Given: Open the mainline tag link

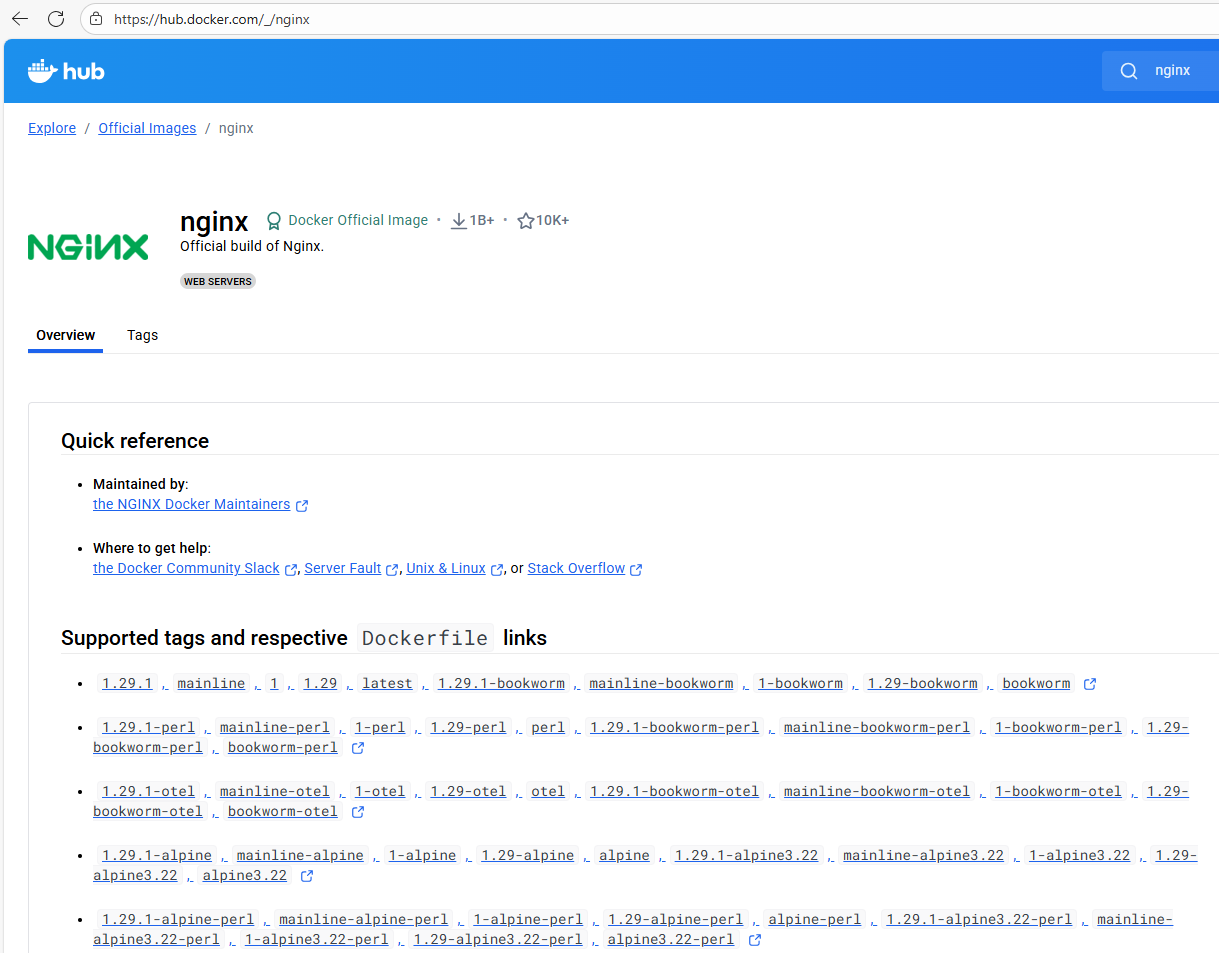Looking at the screenshot, I should [211, 683].
